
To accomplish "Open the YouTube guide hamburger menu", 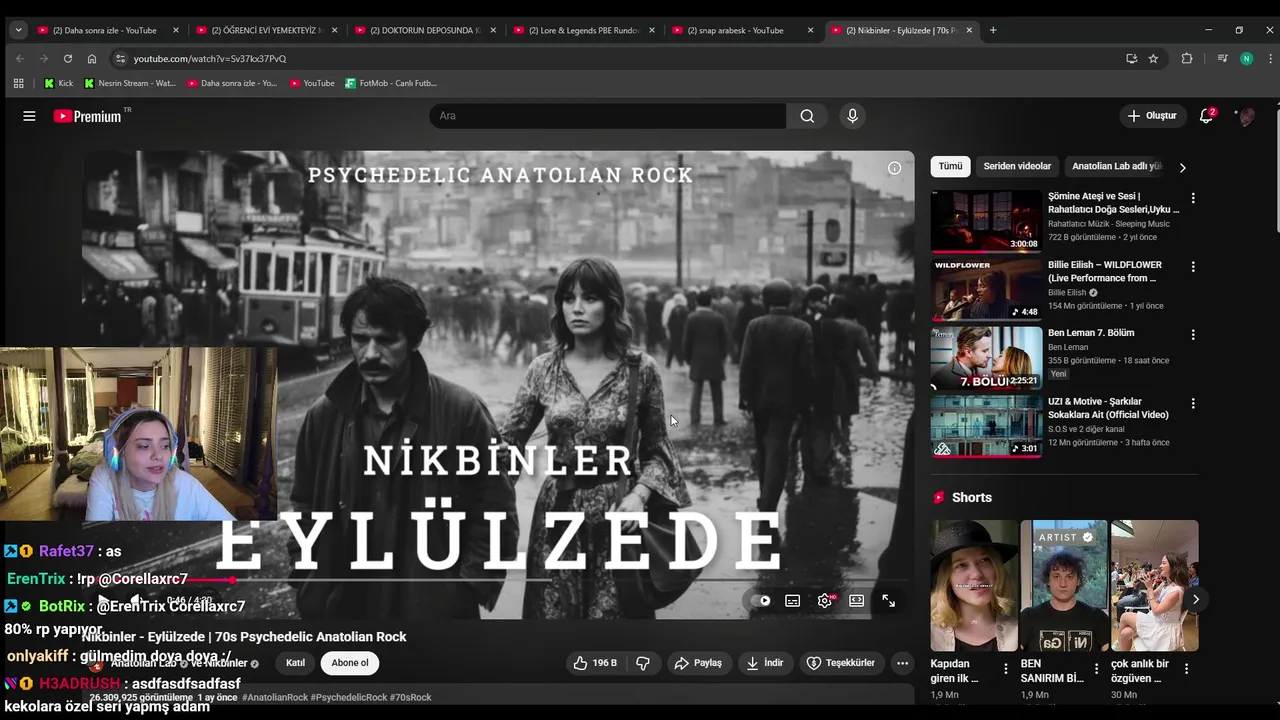I will click(x=29, y=116).
